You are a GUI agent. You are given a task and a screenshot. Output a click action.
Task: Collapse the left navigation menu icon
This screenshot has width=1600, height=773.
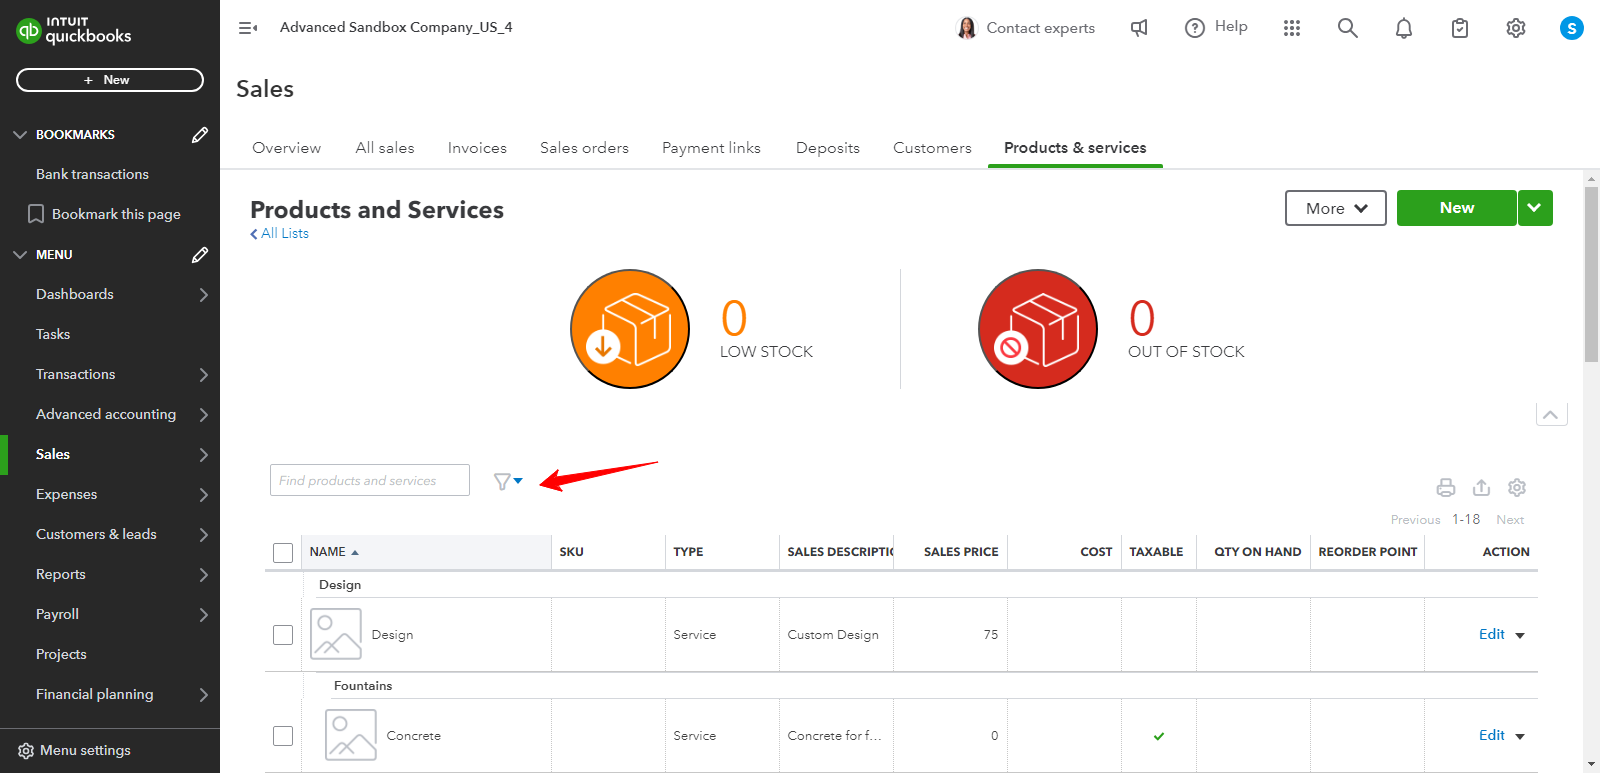click(248, 28)
